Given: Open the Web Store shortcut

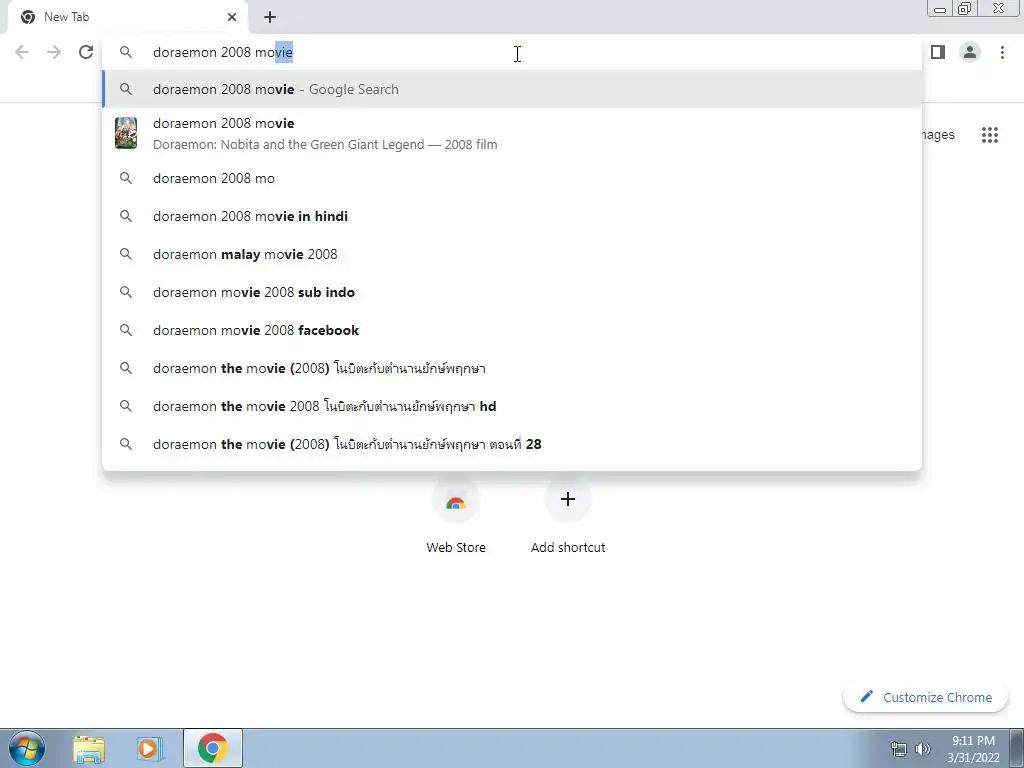Looking at the screenshot, I should click(456, 516).
